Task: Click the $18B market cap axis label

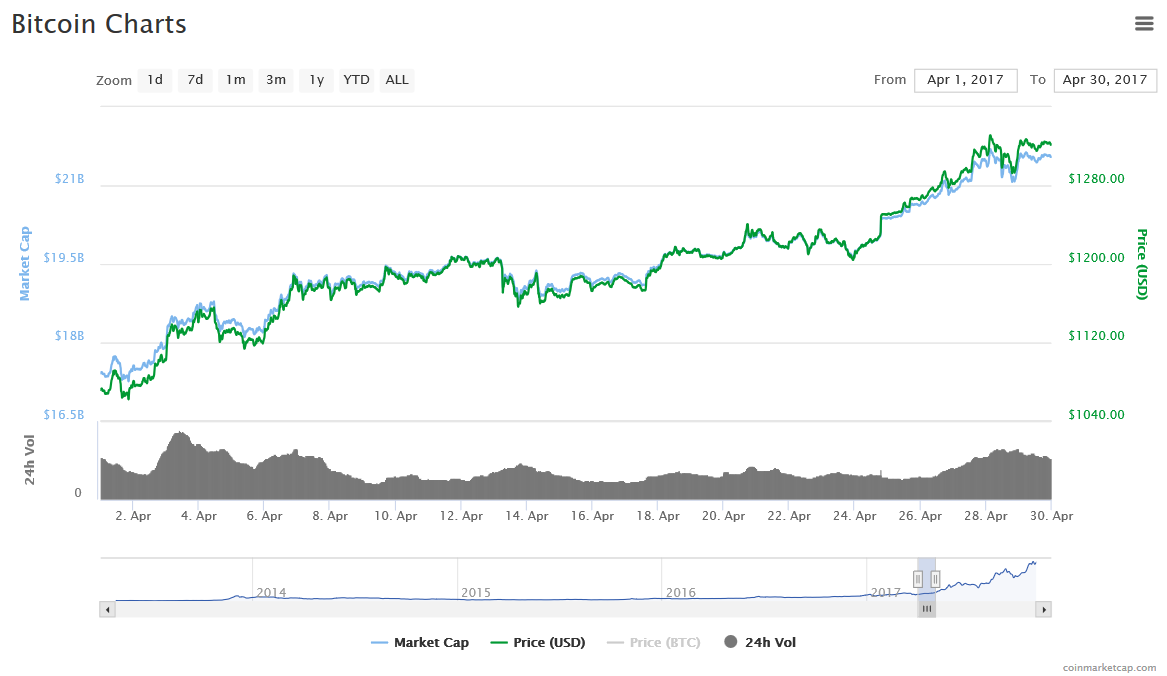Action: click(x=69, y=336)
